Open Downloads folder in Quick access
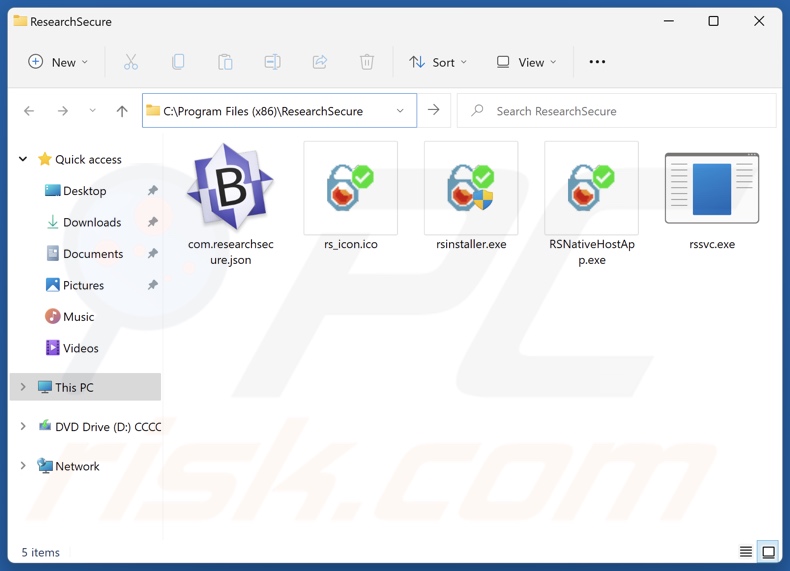The image size is (790, 571). pyautogui.click(x=92, y=222)
